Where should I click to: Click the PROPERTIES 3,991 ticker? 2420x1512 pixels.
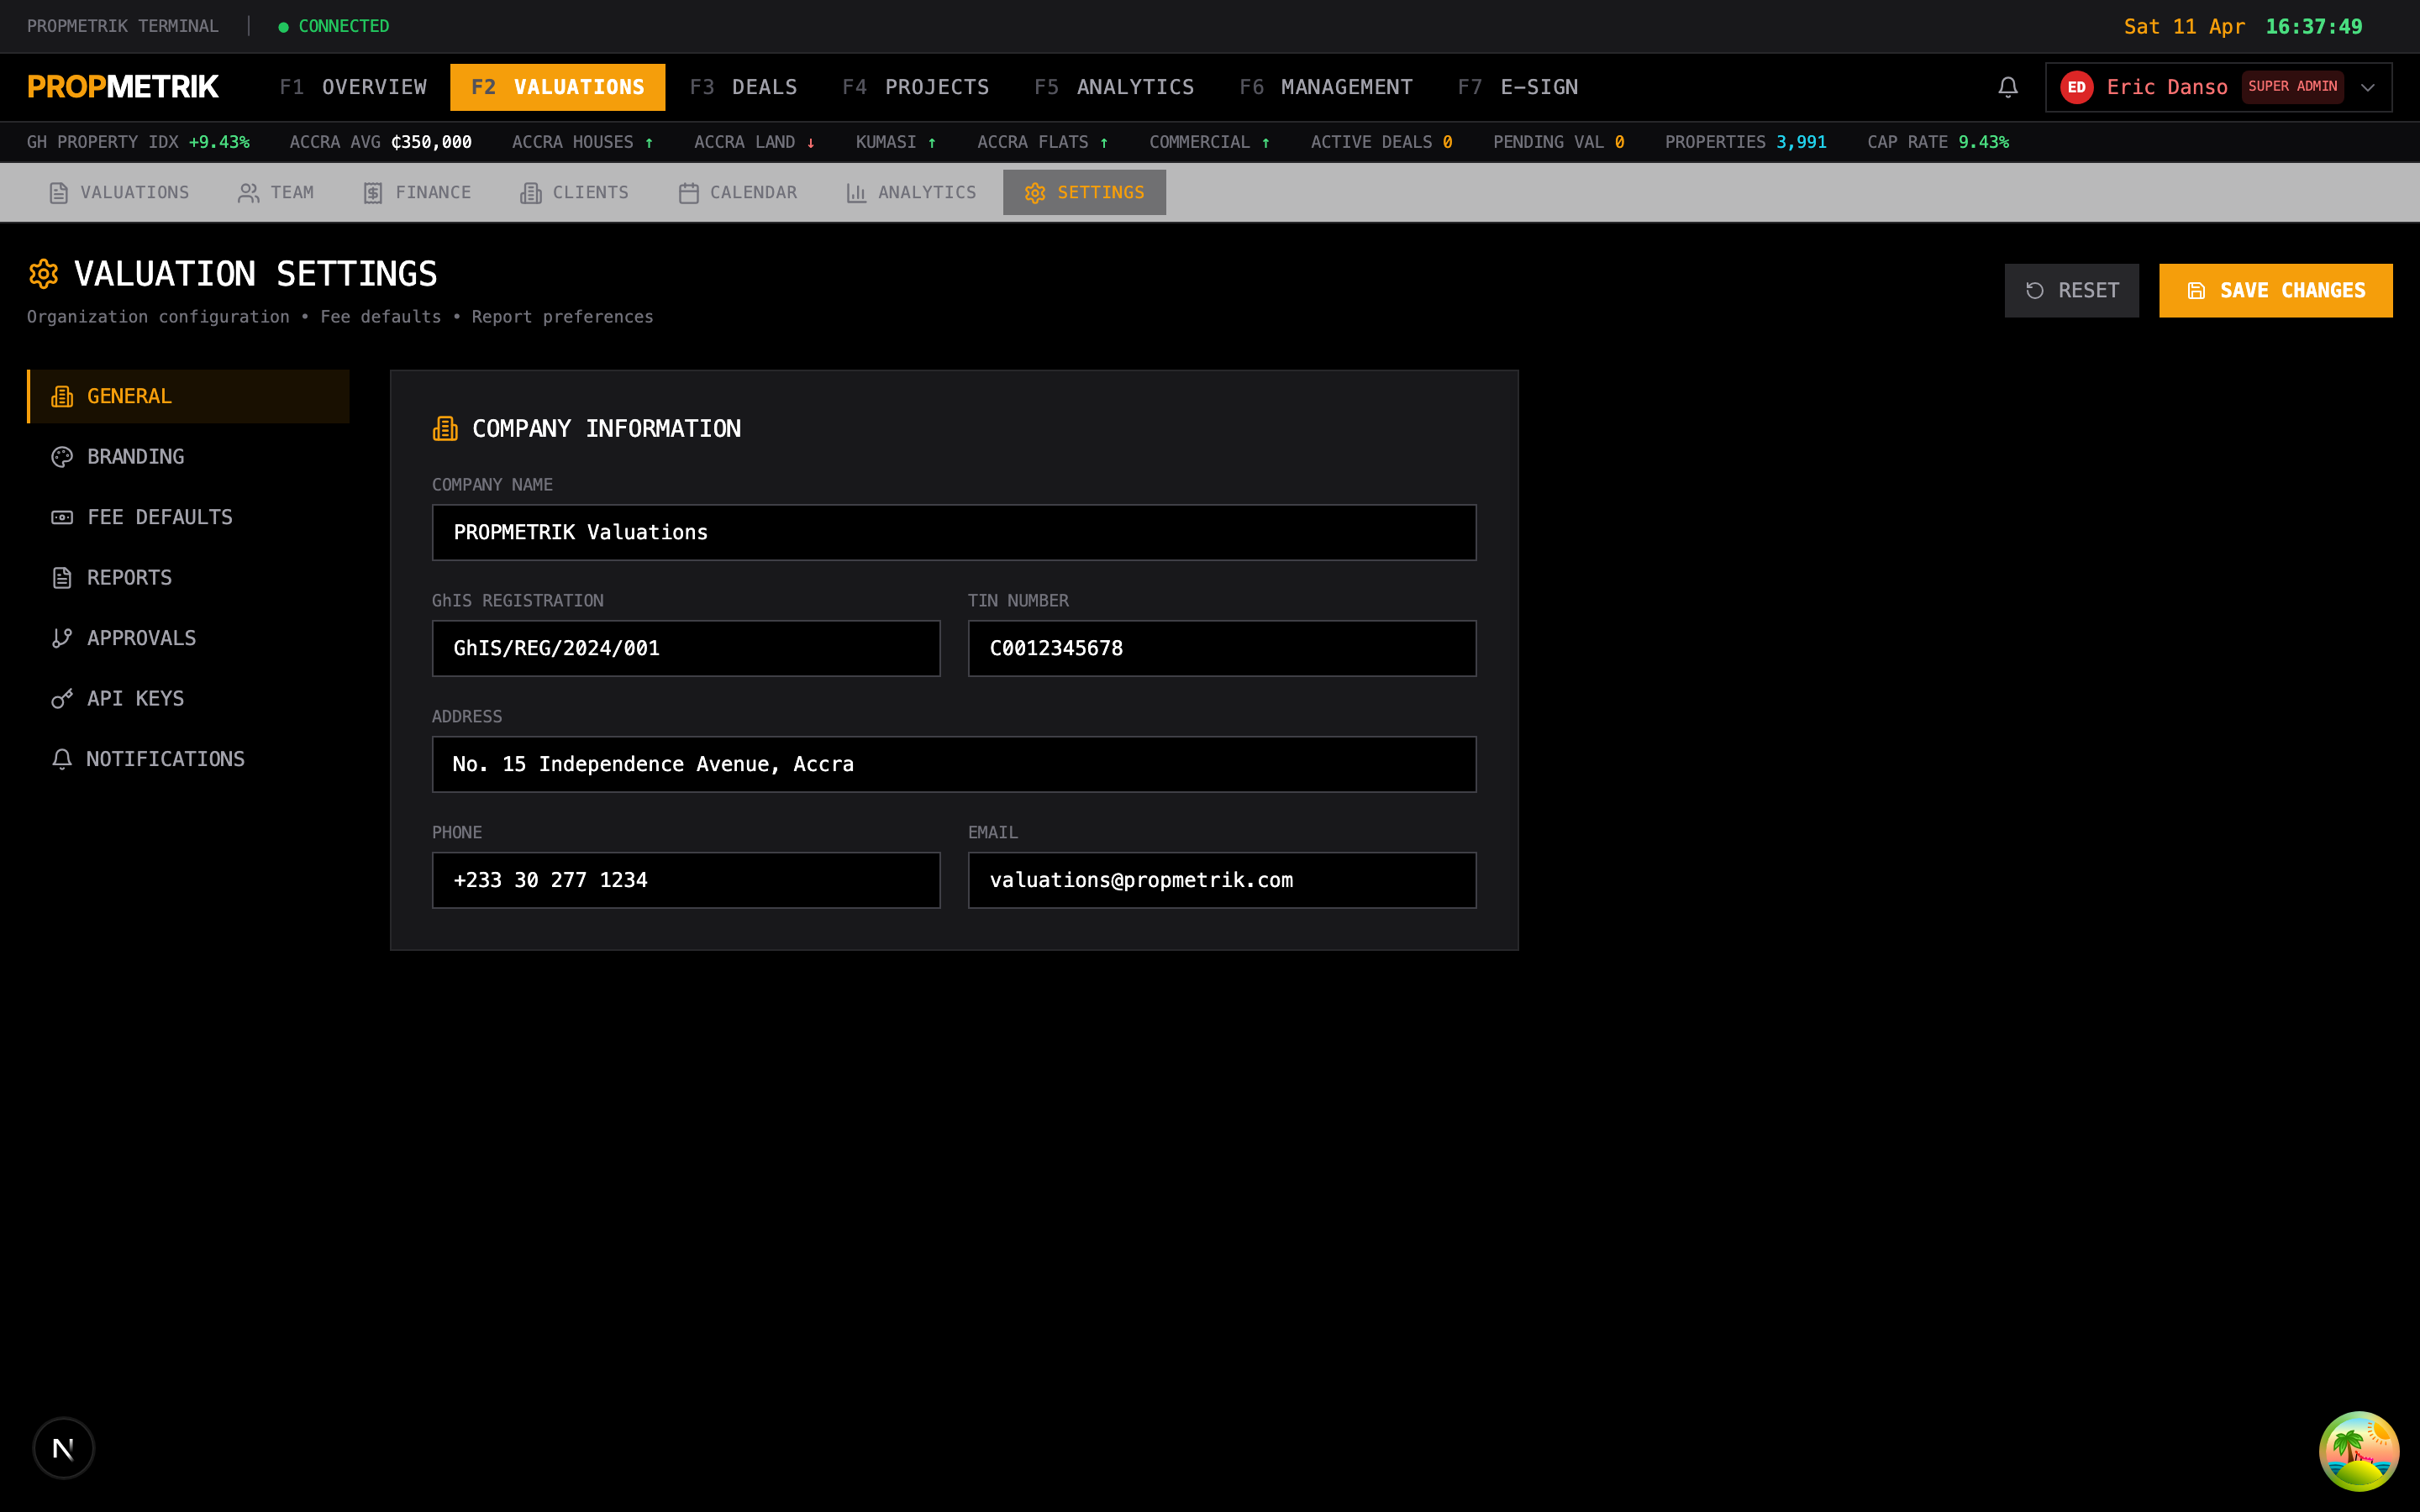pyautogui.click(x=1745, y=142)
